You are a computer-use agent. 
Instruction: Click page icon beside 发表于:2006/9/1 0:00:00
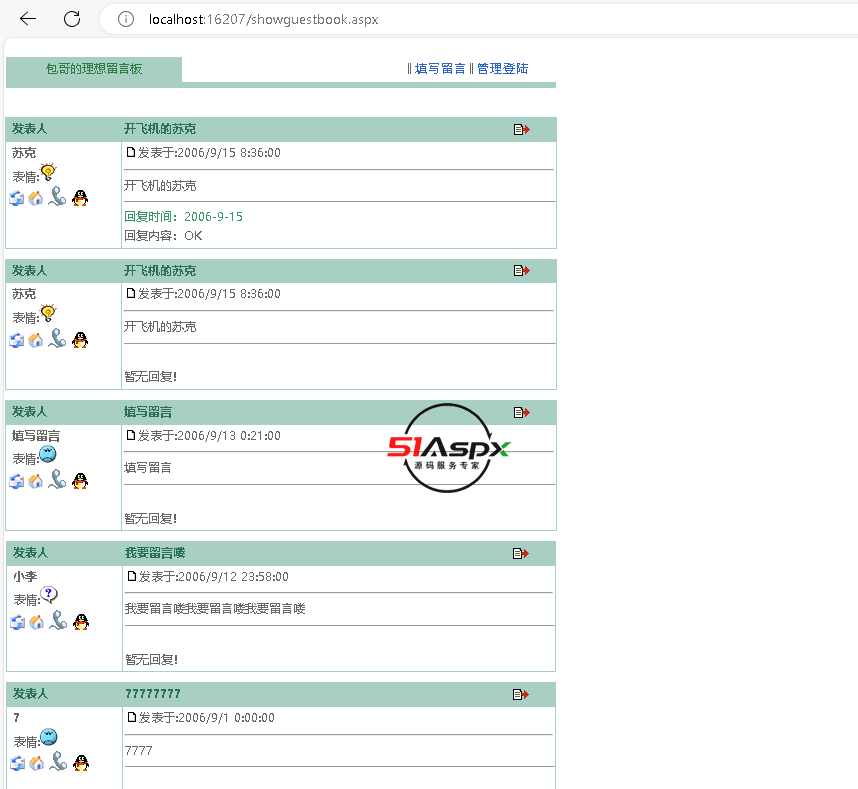point(131,717)
